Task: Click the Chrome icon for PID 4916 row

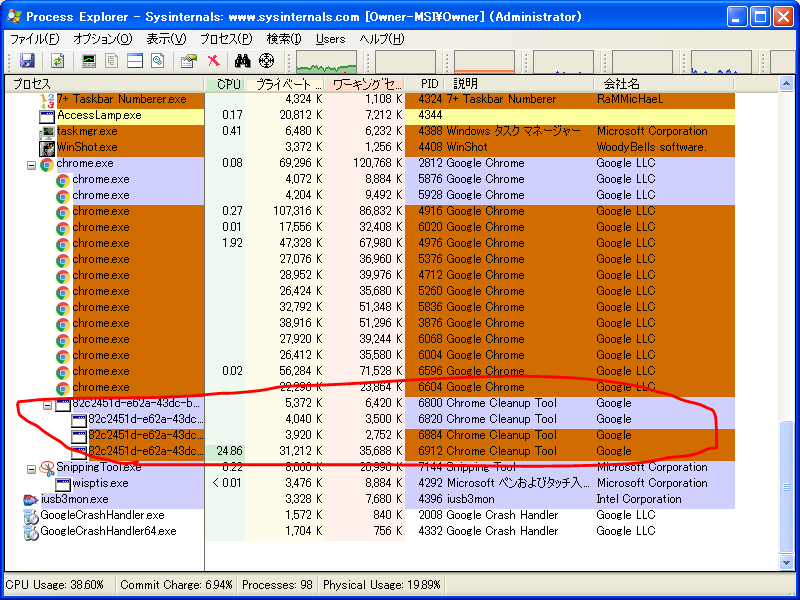Action: point(63,212)
